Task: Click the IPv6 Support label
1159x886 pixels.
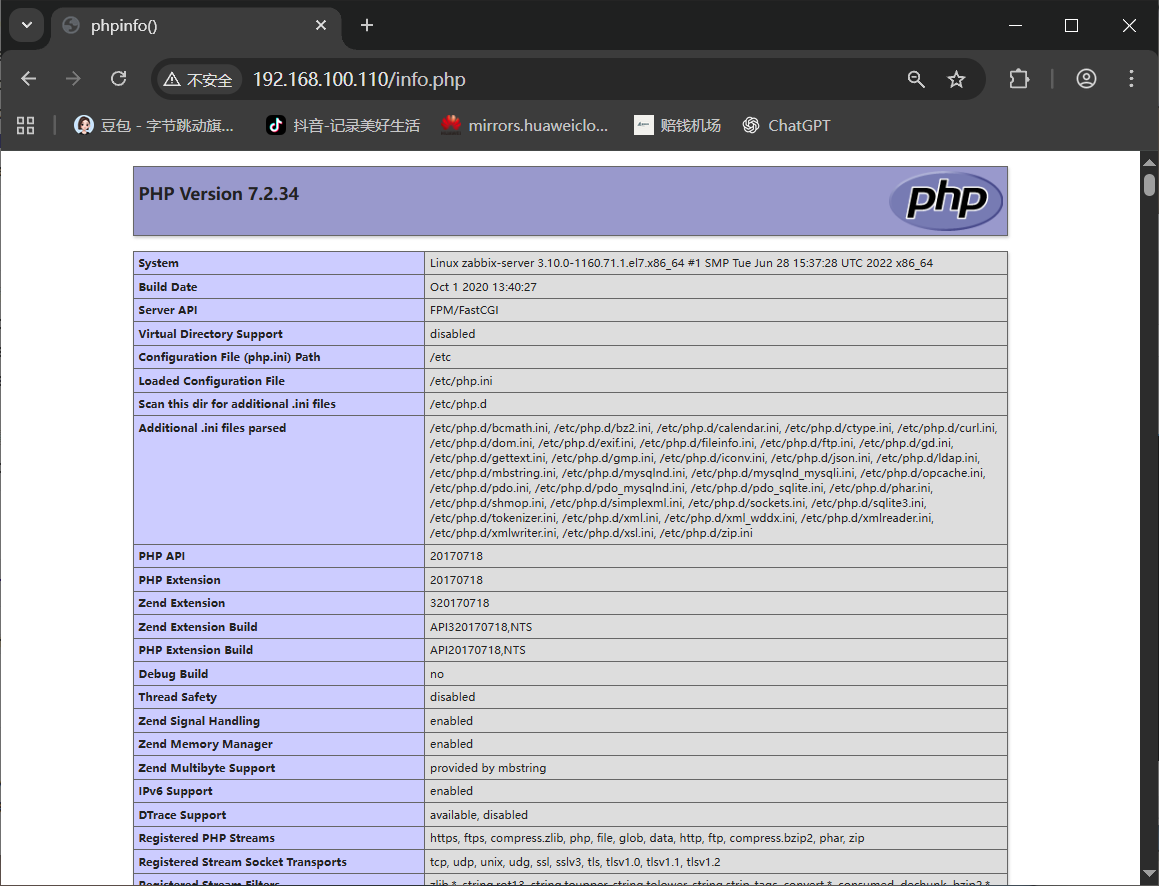Action: (x=175, y=791)
